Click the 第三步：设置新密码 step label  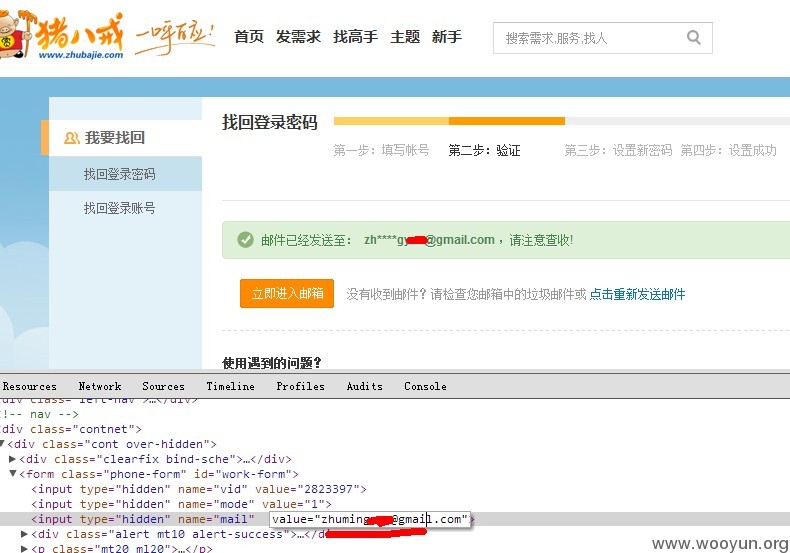click(618, 150)
